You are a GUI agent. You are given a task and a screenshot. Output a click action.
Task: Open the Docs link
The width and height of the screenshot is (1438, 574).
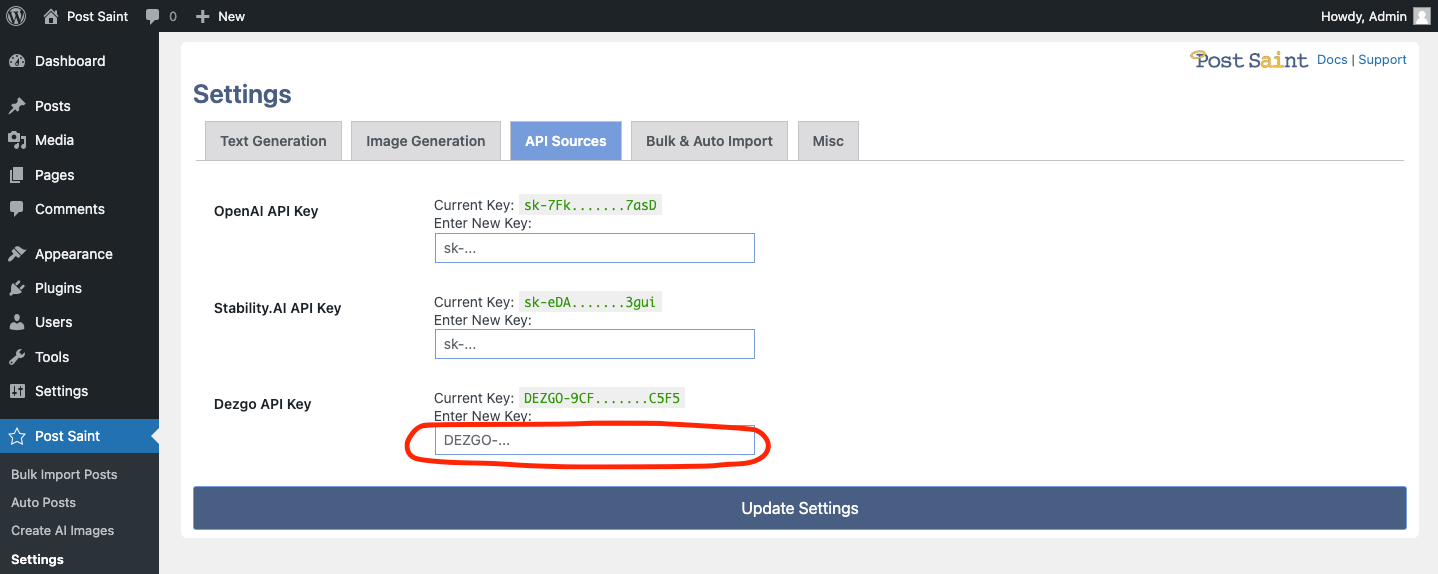tap(1332, 60)
